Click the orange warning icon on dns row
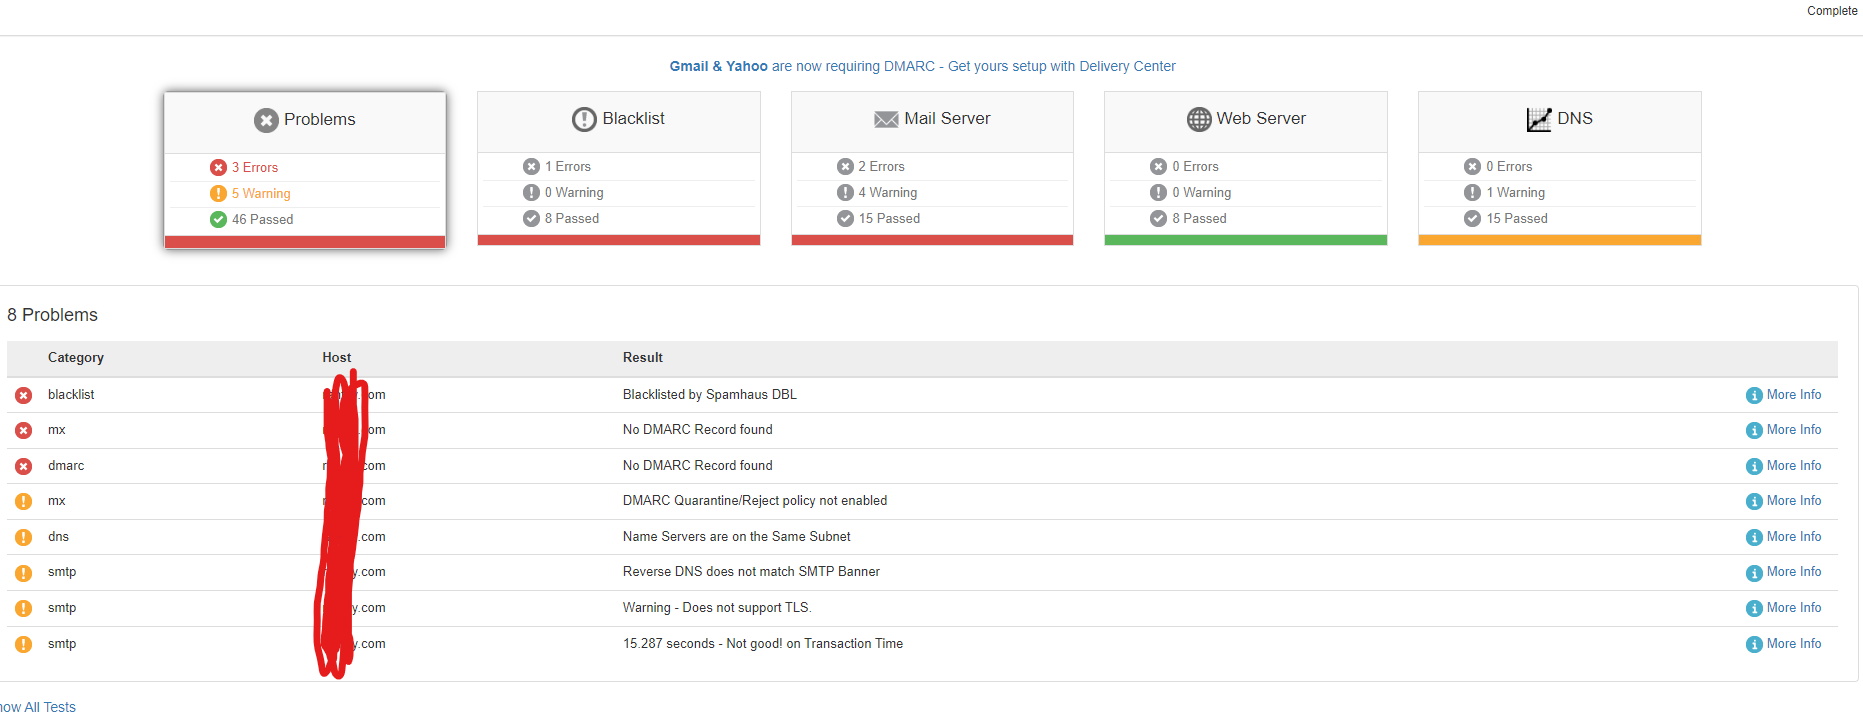 23,537
